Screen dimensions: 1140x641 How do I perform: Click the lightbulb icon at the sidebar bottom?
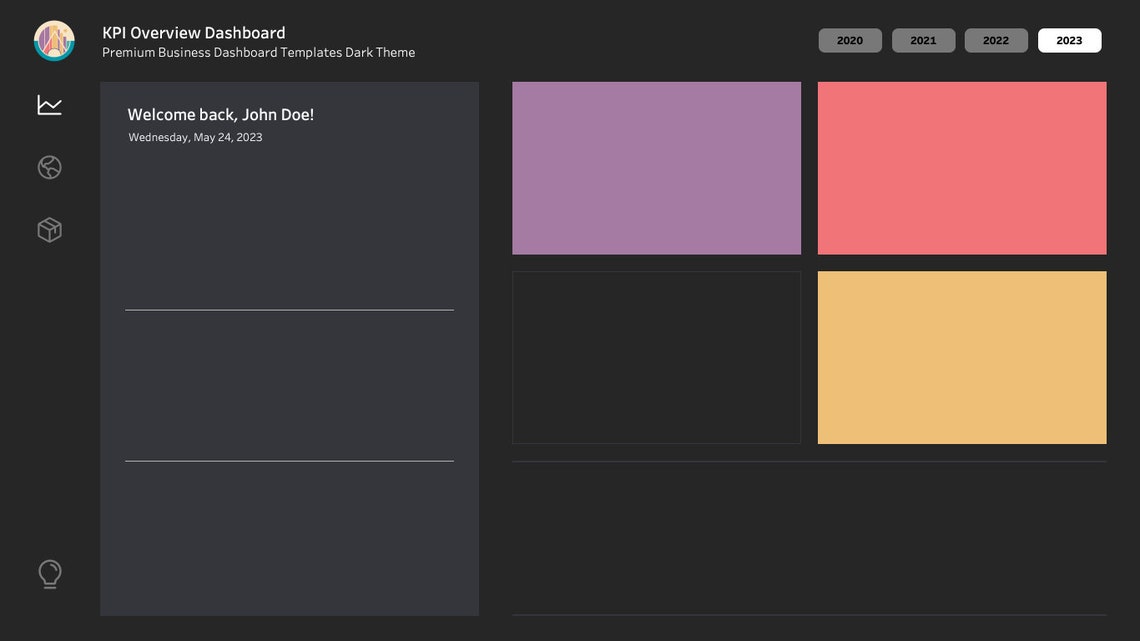pyautogui.click(x=49, y=573)
